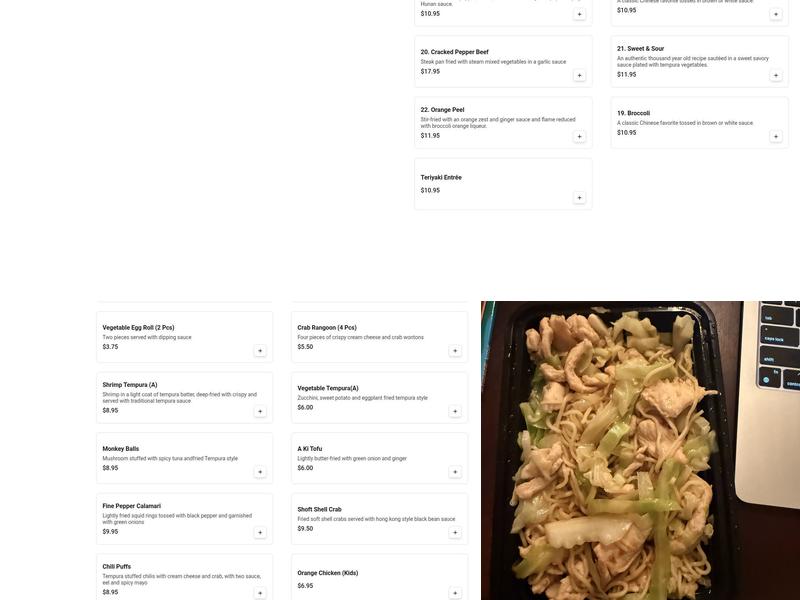Add Shoft Shell Crab with plus icon
800x600 pixels.
tap(455, 533)
